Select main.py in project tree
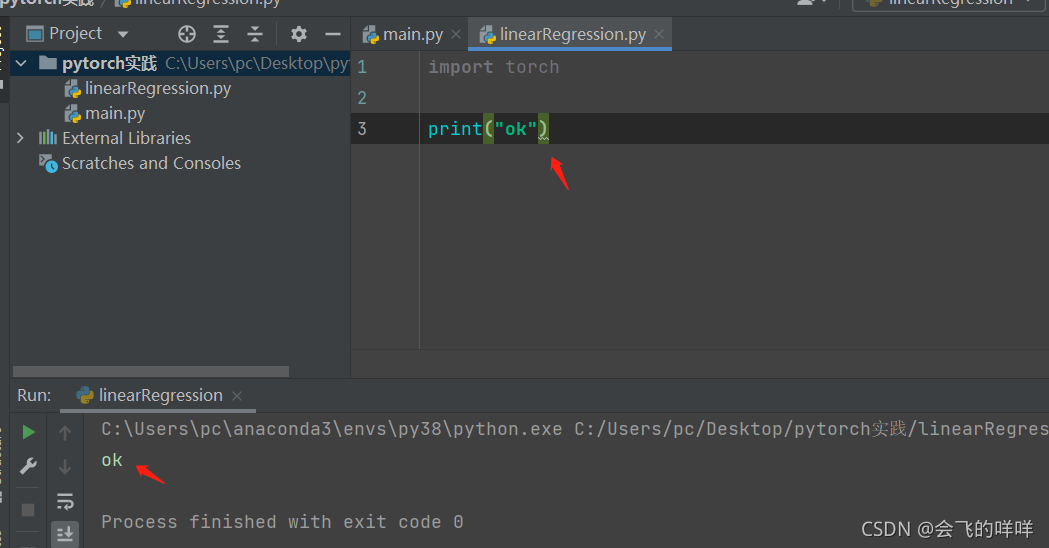The image size is (1049, 548). [x=105, y=114]
